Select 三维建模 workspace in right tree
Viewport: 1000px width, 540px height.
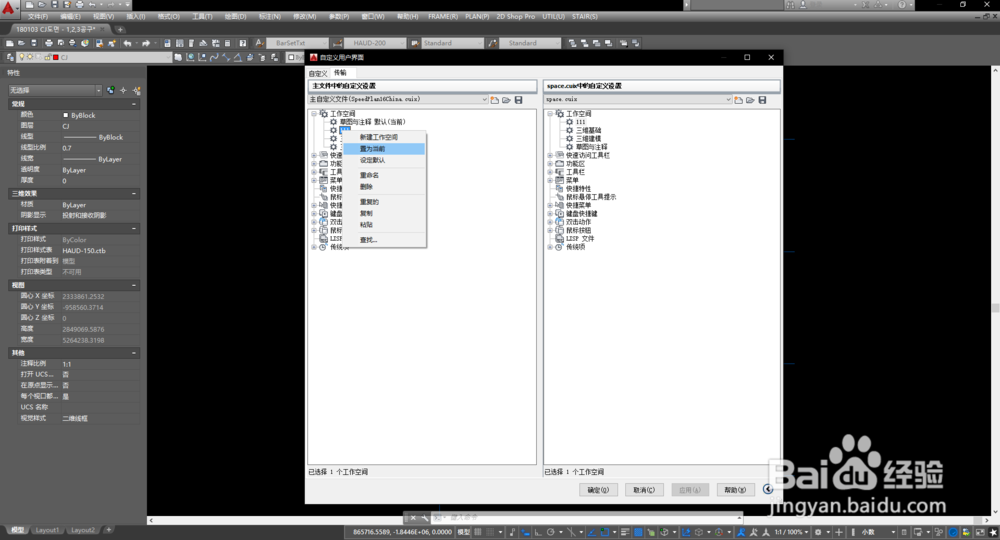pyautogui.click(x=588, y=138)
